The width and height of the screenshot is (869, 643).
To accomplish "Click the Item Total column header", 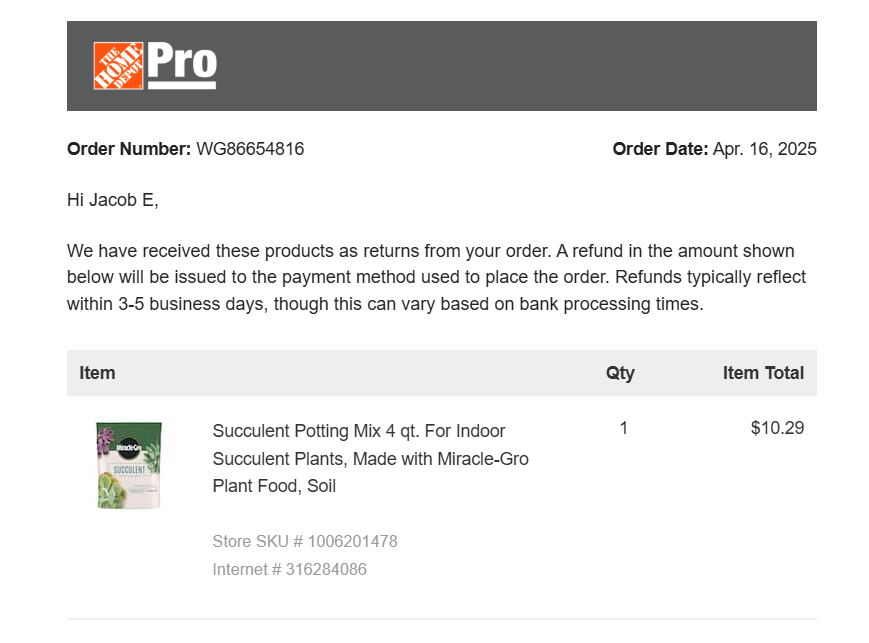I will click(x=763, y=373).
